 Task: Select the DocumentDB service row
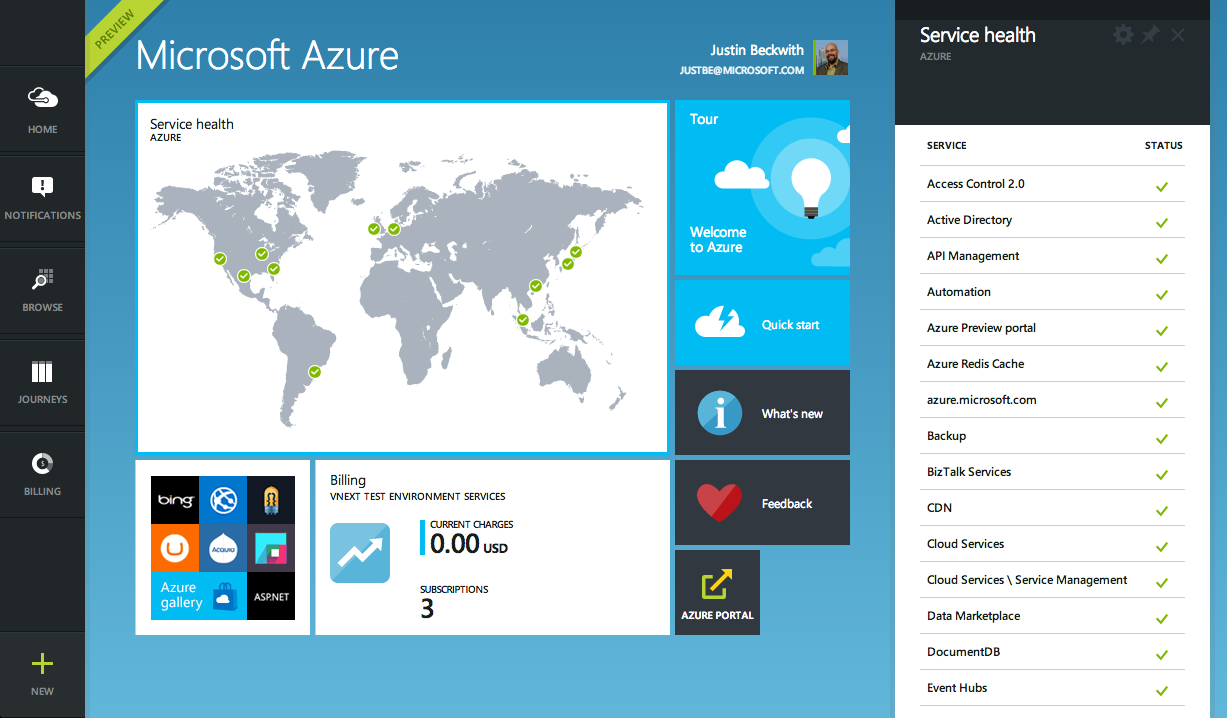pos(1052,652)
